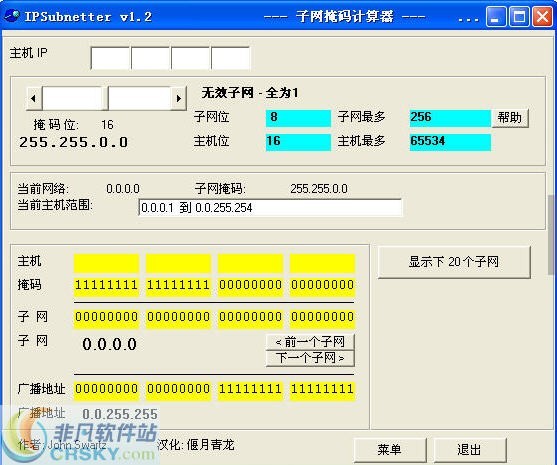The height and width of the screenshot is (465, 557).
Task: Click the first octet field of 主机 IP
Action: [110, 58]
